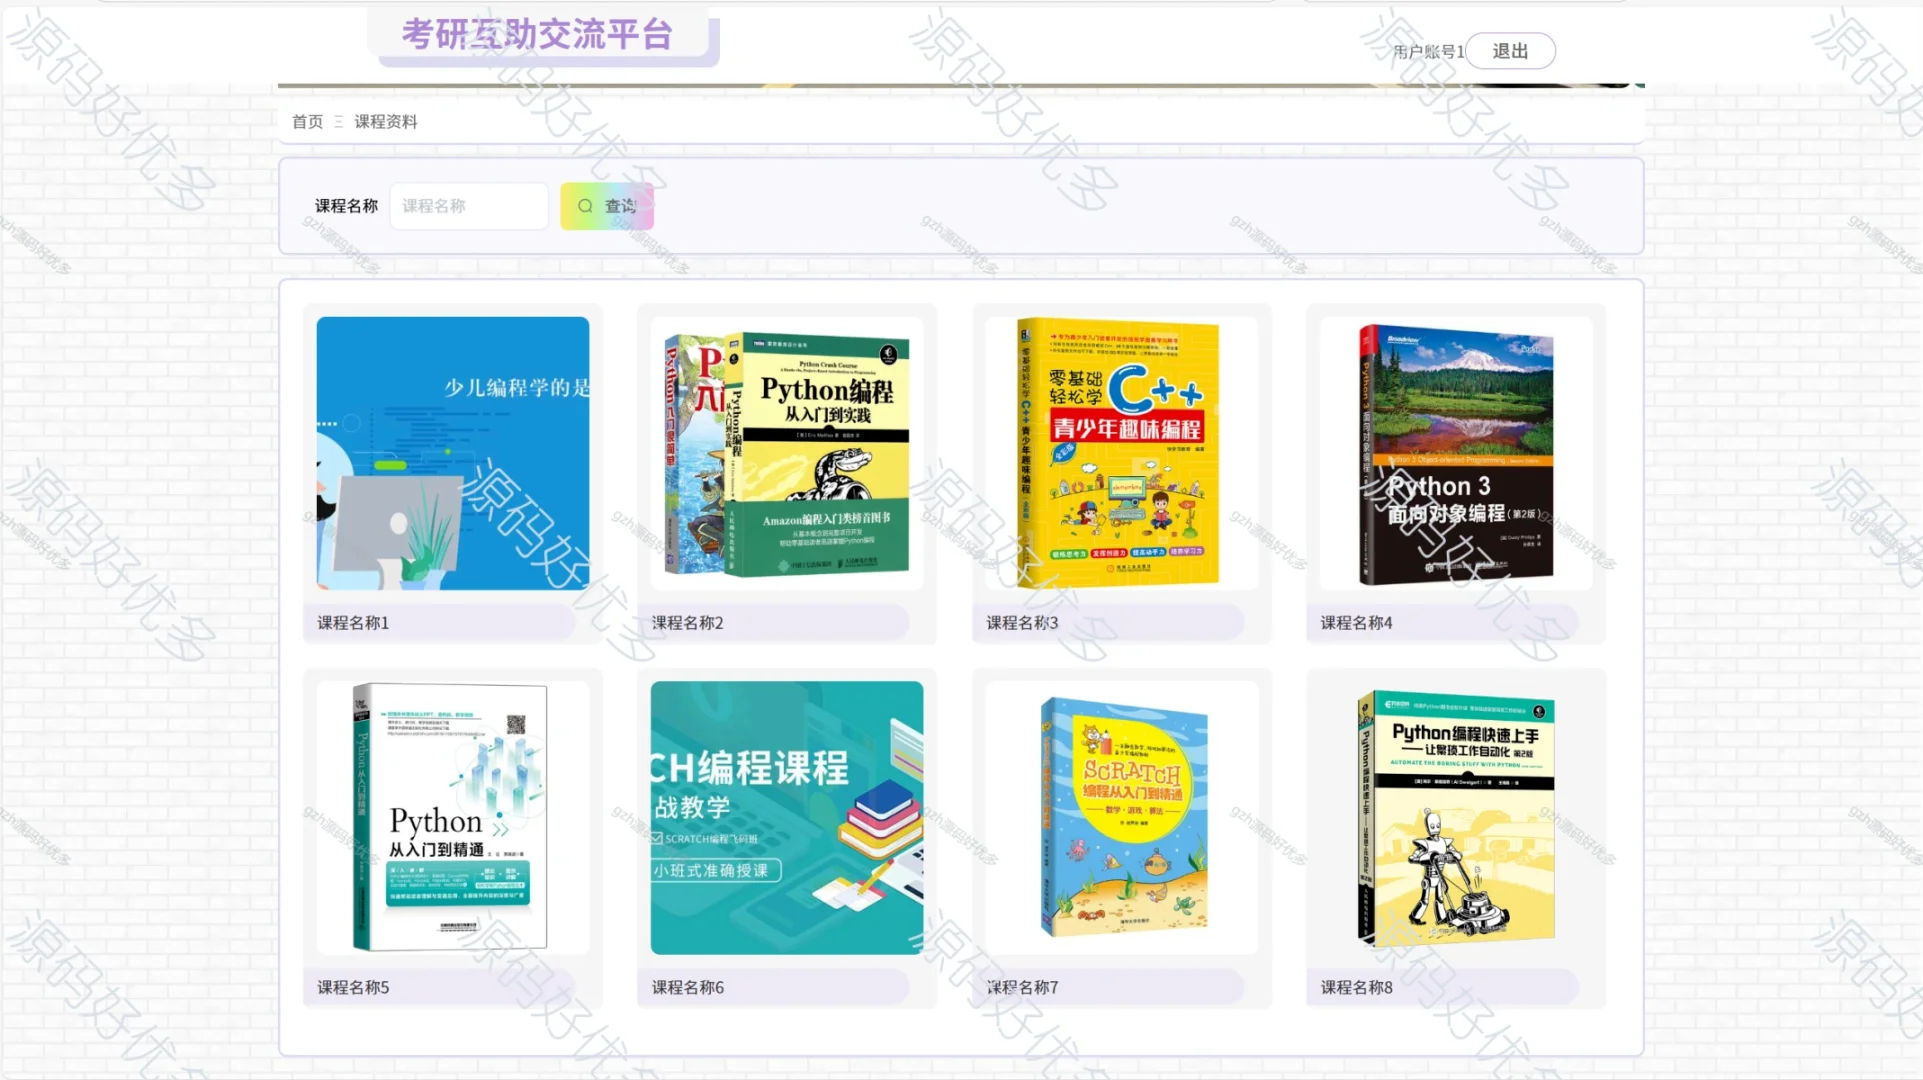Click the search magnifier icon in 查询 button
Screen dimensions: 1923x1080
[585, 206]
